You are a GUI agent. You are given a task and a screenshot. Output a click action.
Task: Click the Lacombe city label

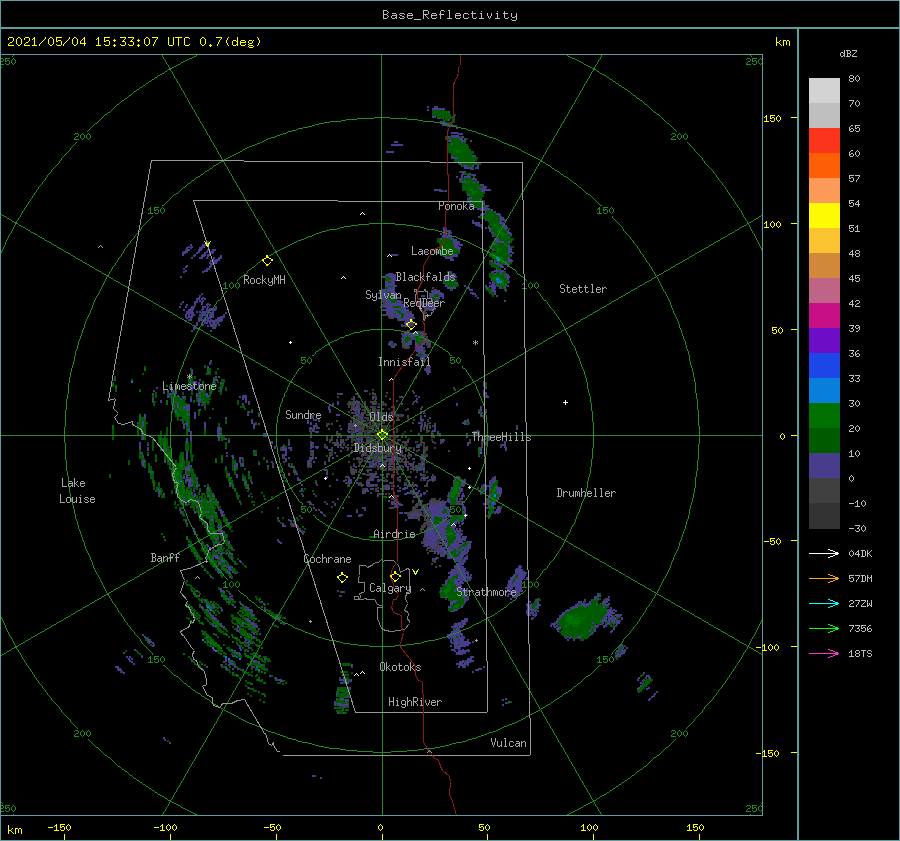[432, 251]
